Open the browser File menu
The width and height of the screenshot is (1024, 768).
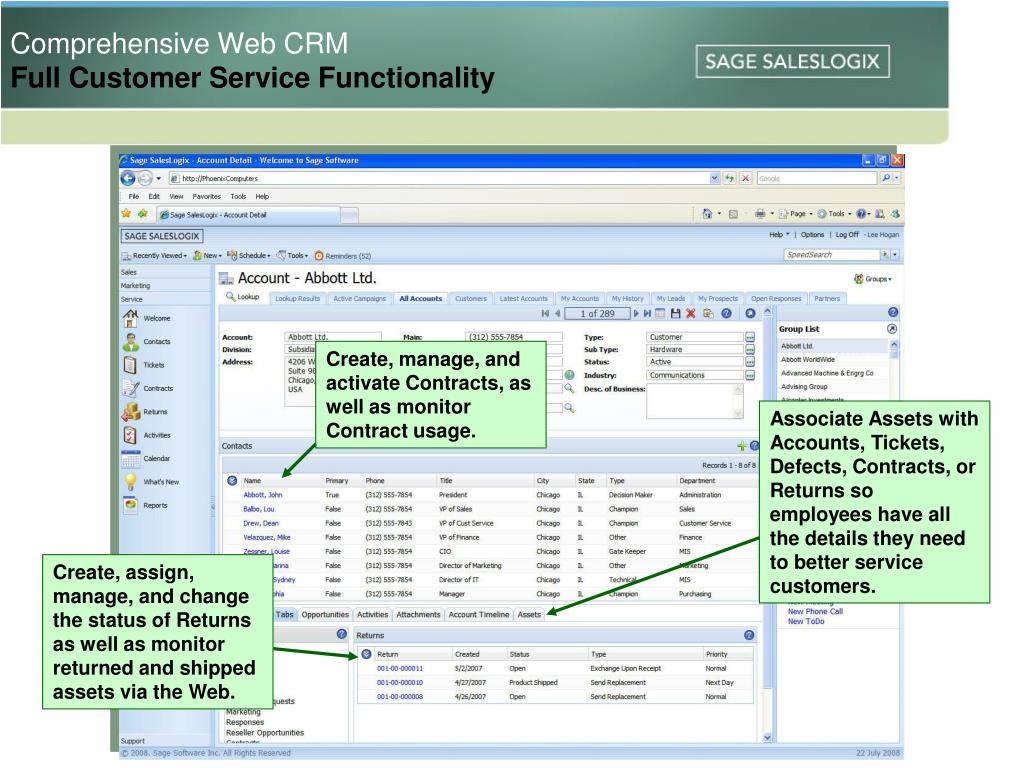(x=134, y=197)
